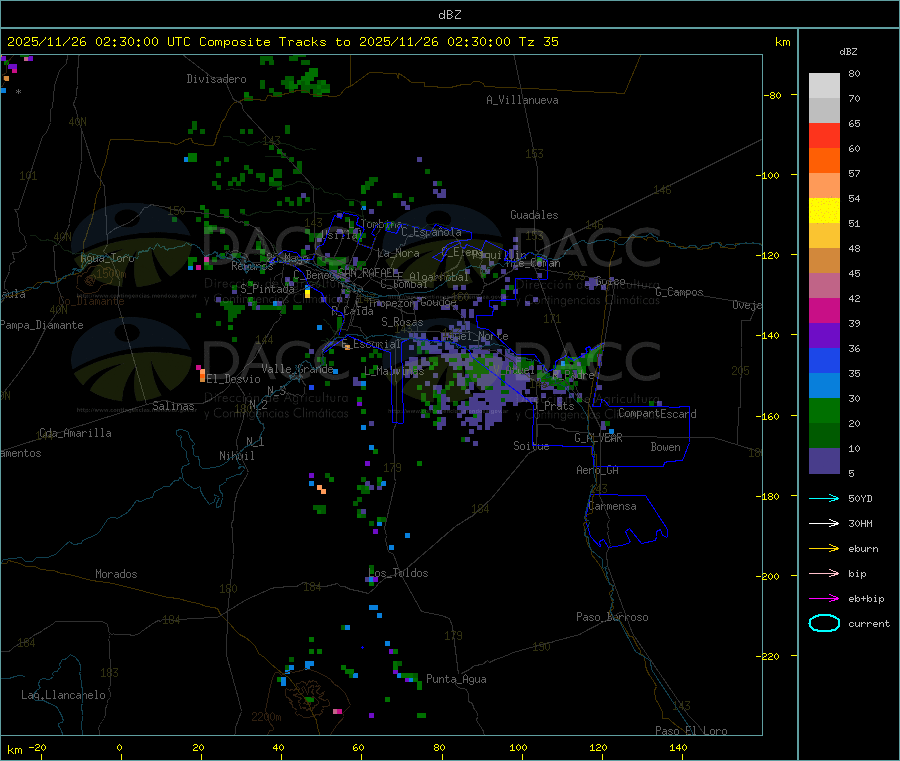Image resolution: width=900 pixels, height=761 pixels.
Task: Select the yellow 51 dBZ color band
Action: pyautogui.click(x=824, y=211)
